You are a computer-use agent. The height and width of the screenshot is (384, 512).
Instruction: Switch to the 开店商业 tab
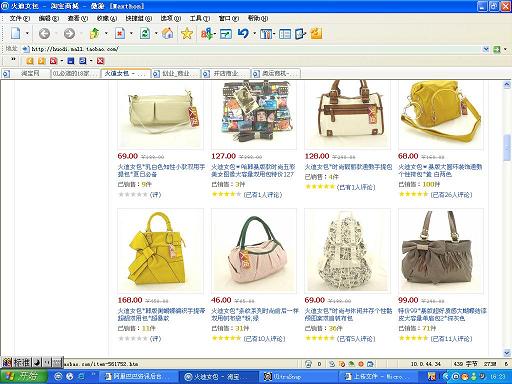point(226,73)
